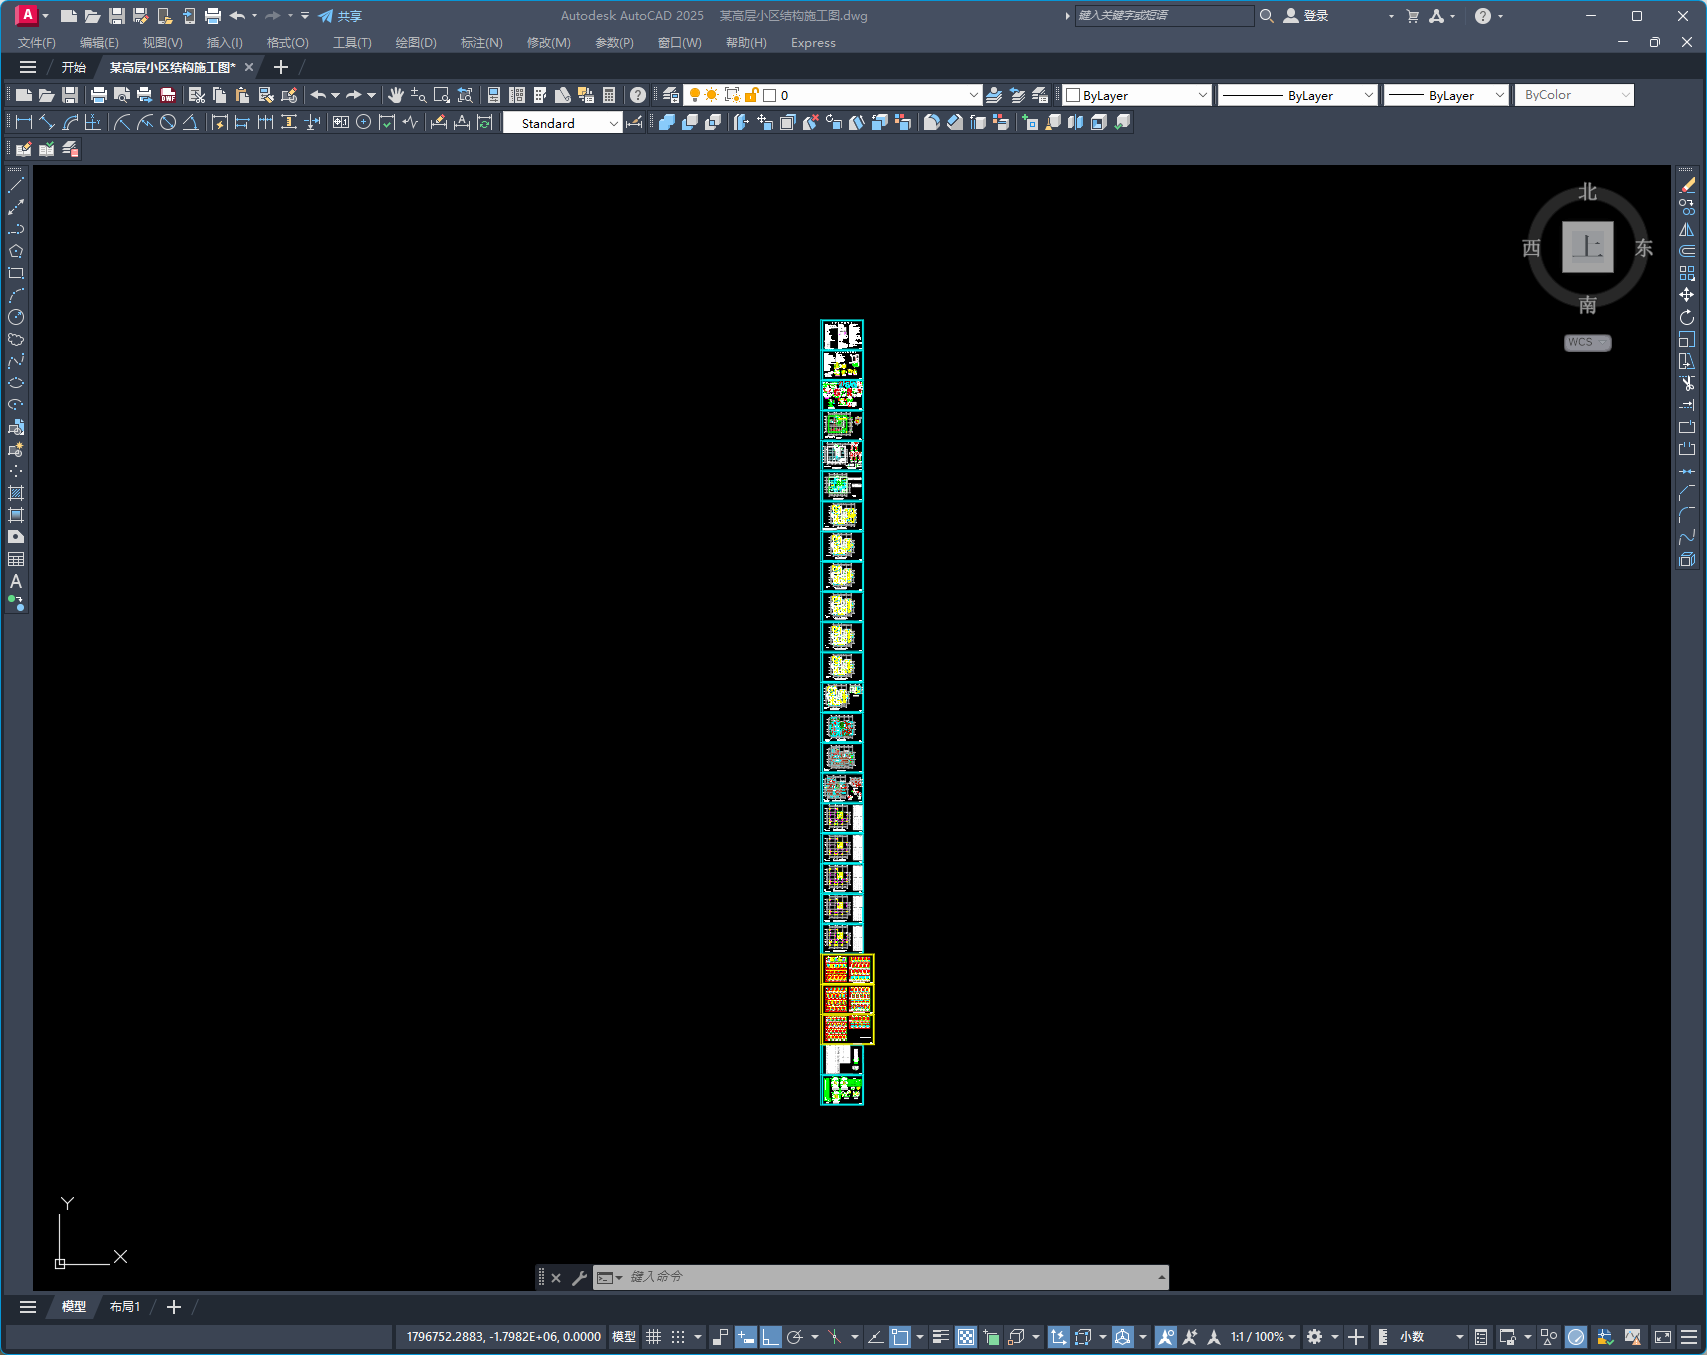Image resolution: width=1707 pixels, height=1355 pixels.
Task: Click the Save icon in quick access toolbar
Action: point(116,16)
